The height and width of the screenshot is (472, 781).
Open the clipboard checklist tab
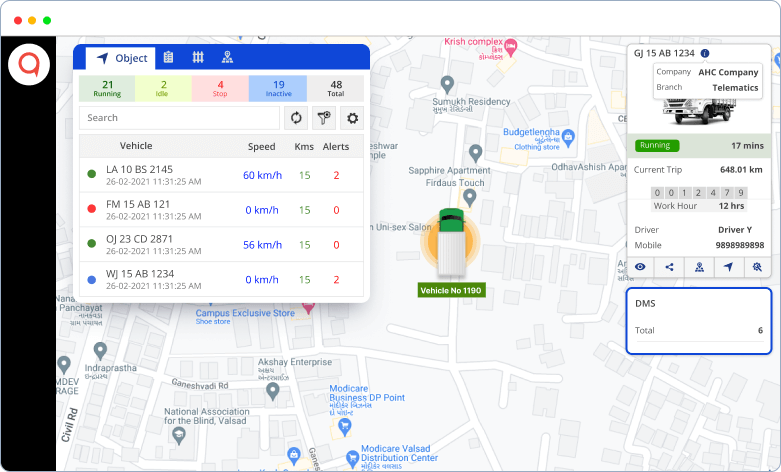pos(168,58)
